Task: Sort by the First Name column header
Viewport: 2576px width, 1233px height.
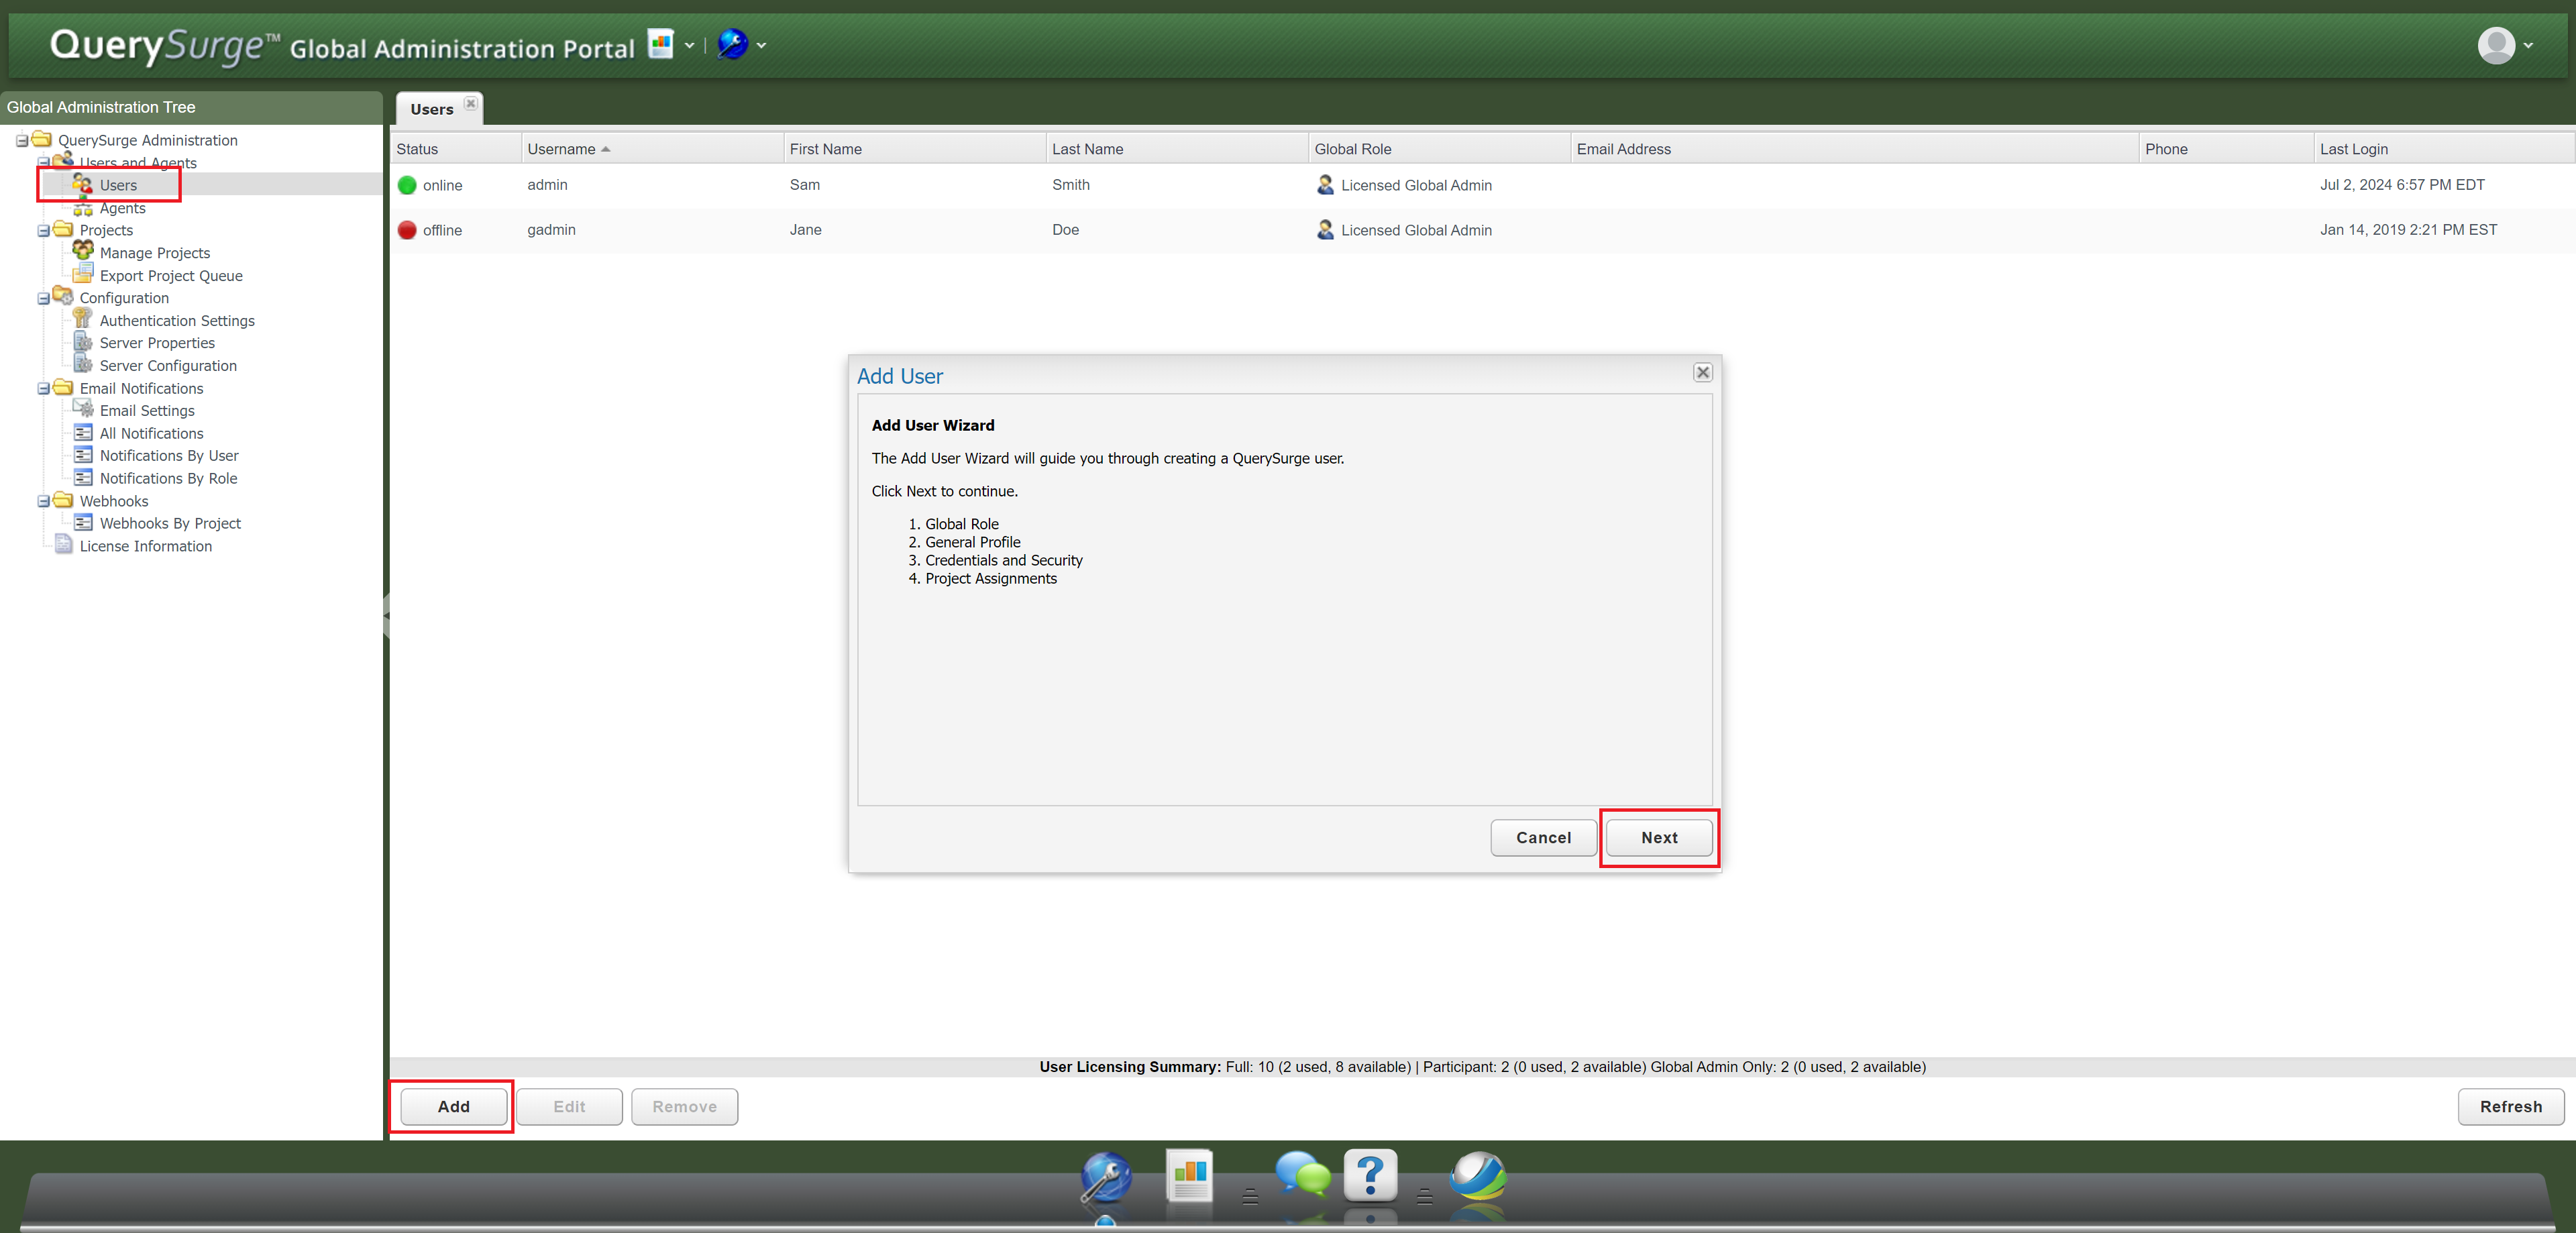Action: pyautogui.click(x=914, y=149)
